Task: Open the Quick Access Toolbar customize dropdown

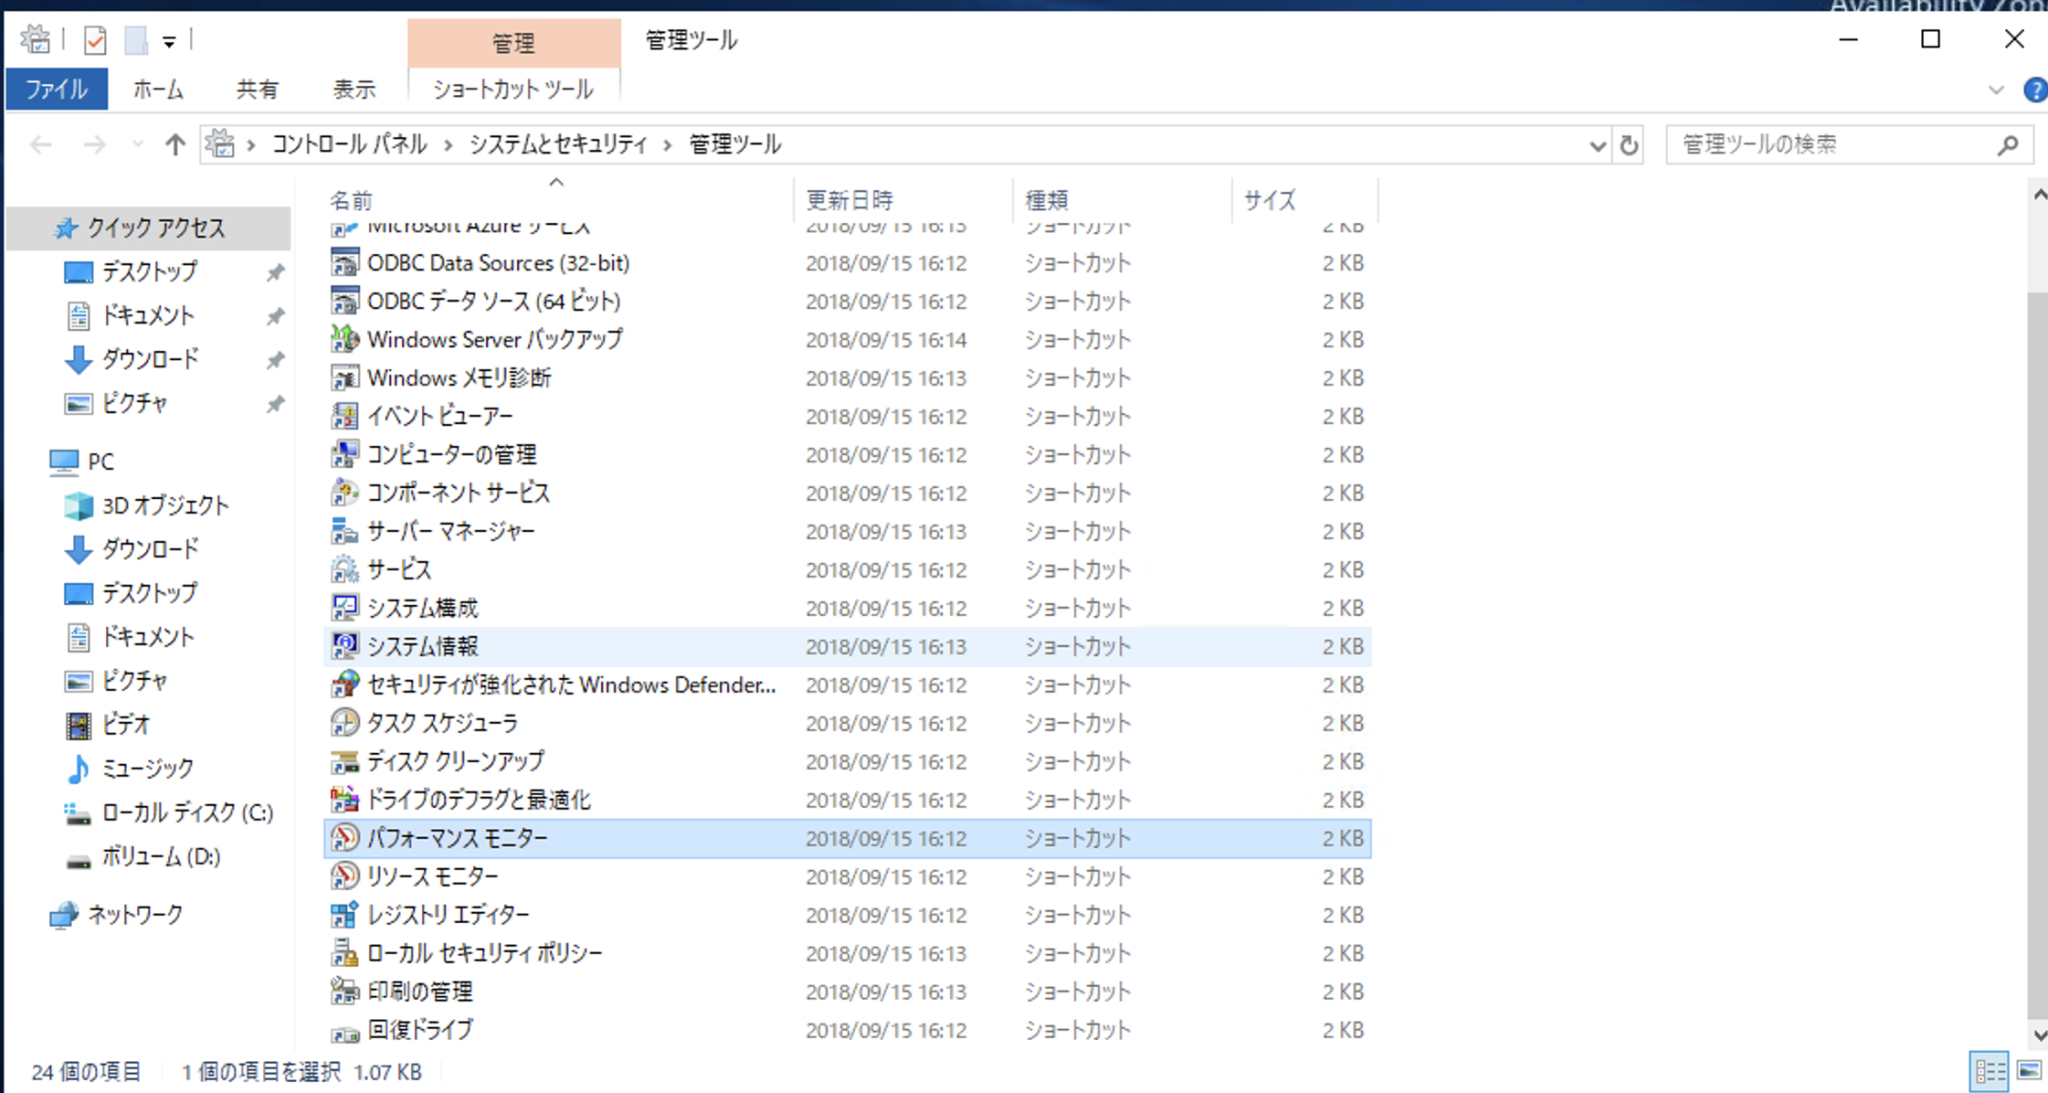Action: [x=169, y=42]
